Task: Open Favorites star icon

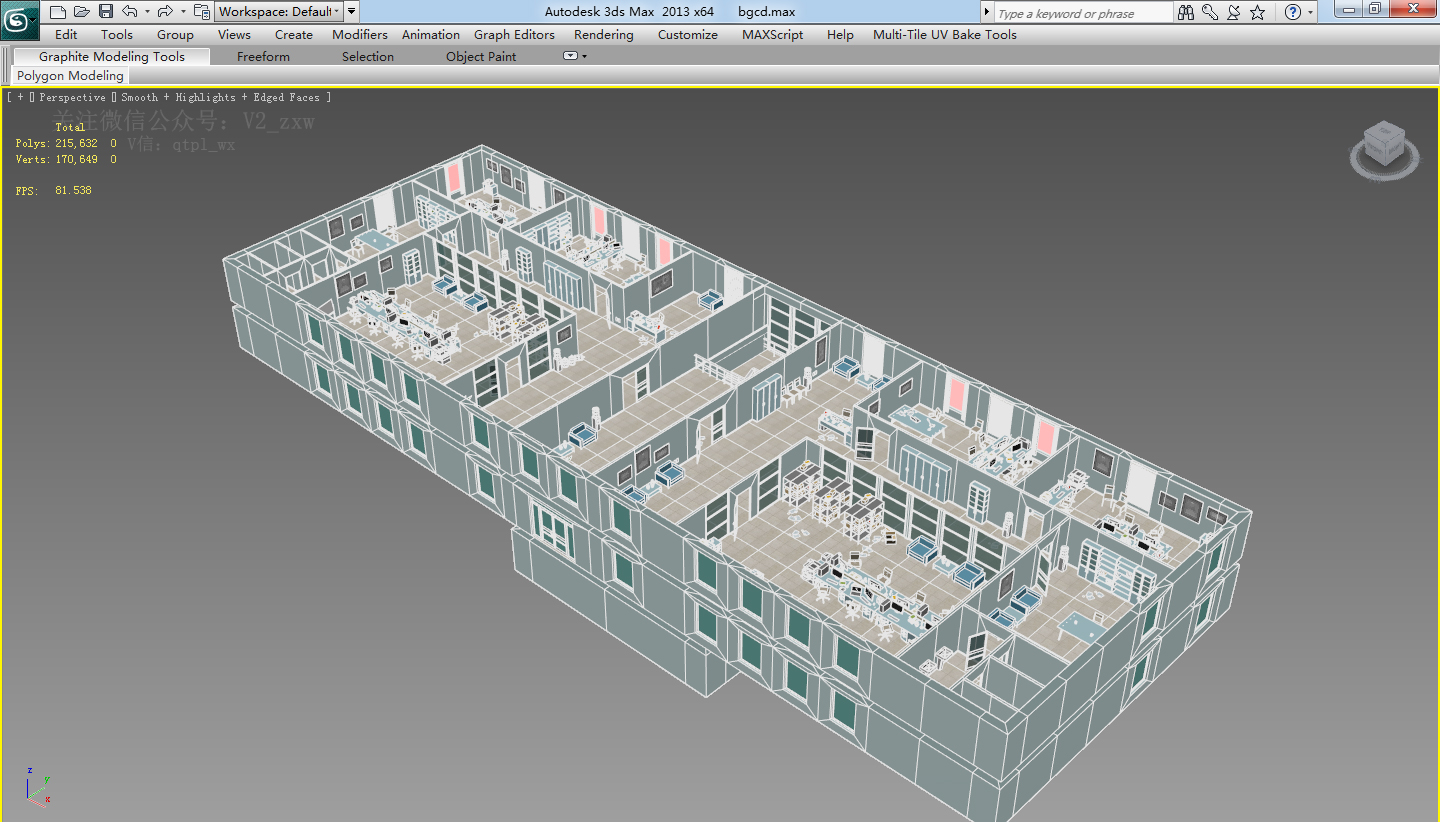Action: pyautogui.click(x=1258, y=12)
